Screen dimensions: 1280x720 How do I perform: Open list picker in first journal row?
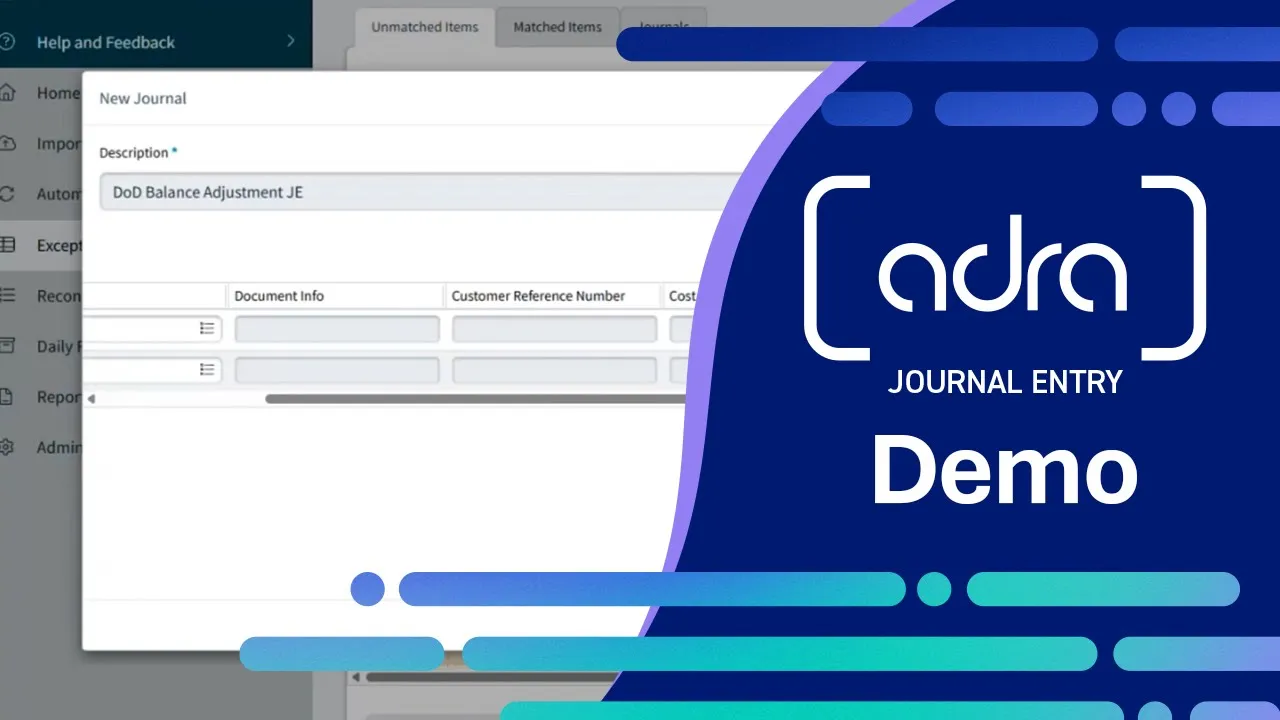click(207, 328)
